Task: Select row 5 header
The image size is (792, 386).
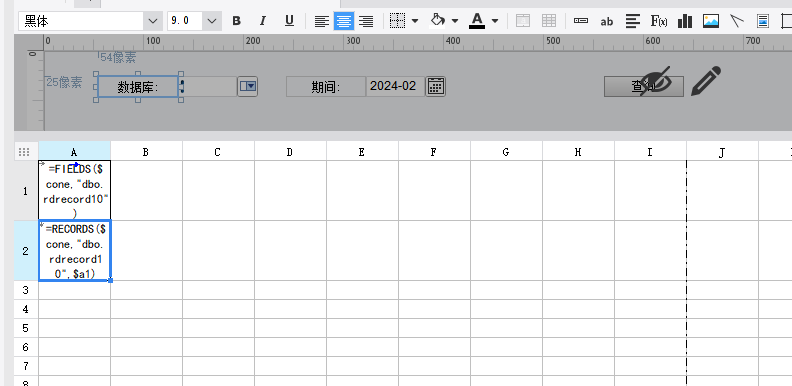Action: point(26,328)
